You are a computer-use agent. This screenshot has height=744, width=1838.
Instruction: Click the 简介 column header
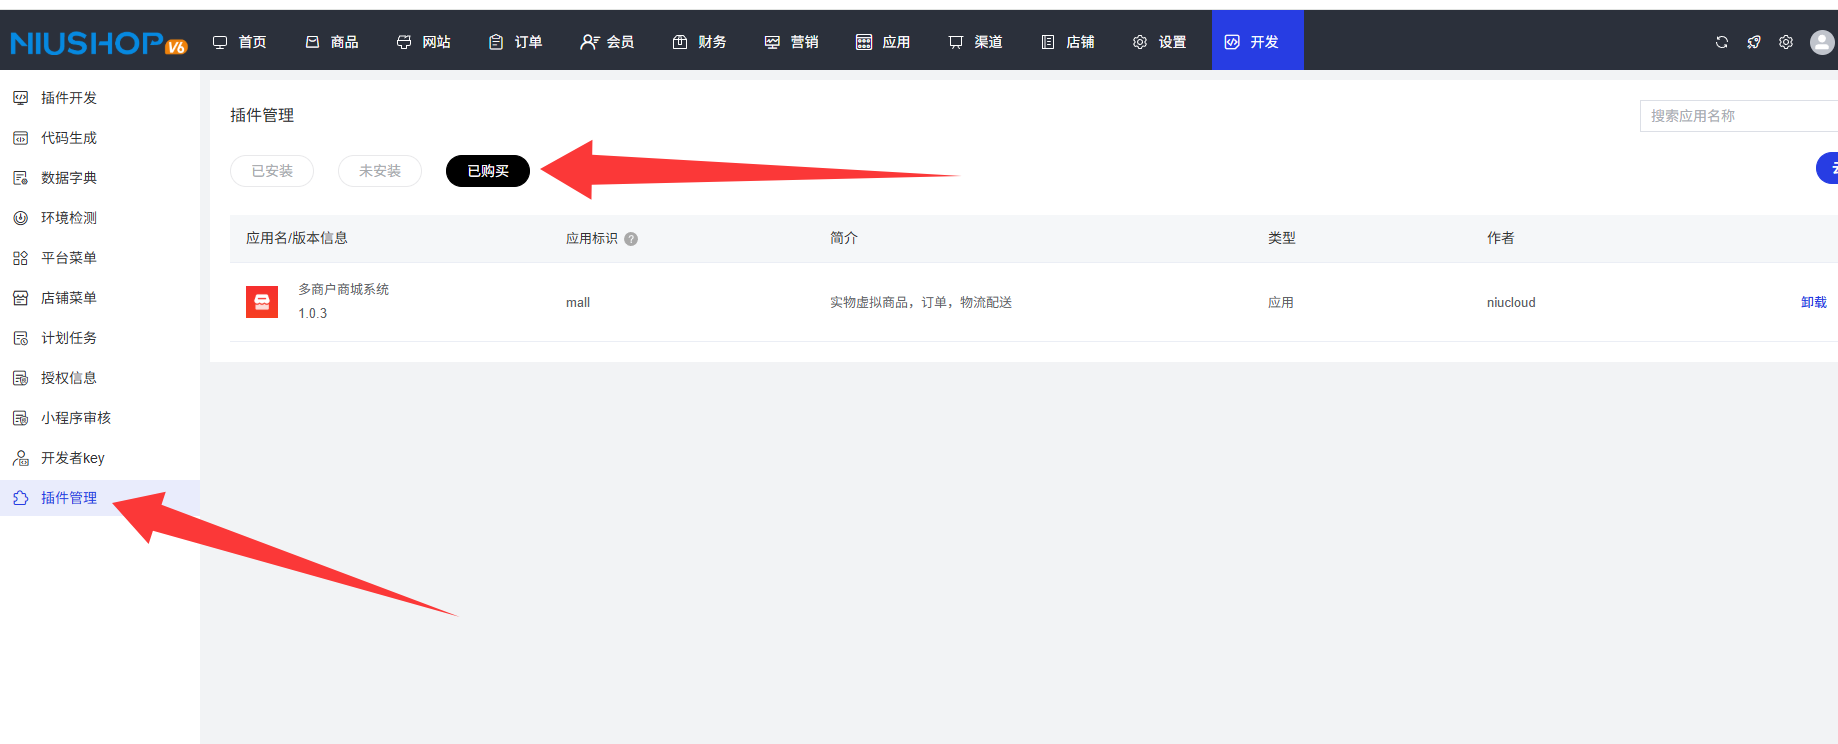click(844, 238)
